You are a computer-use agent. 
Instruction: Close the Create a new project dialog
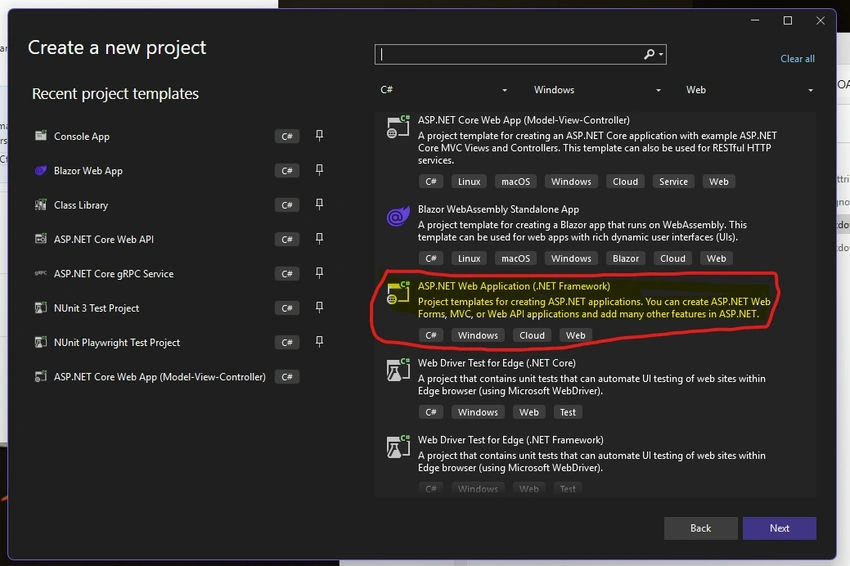[820, 21]
